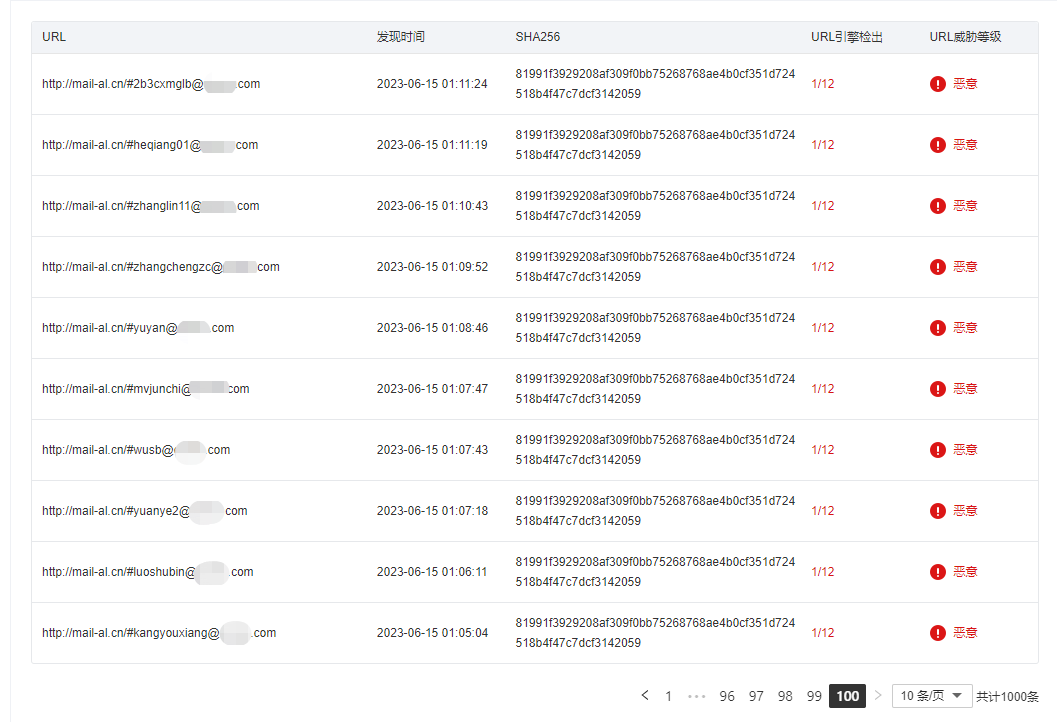Go to previous page using left arrow

click(645, 695)
